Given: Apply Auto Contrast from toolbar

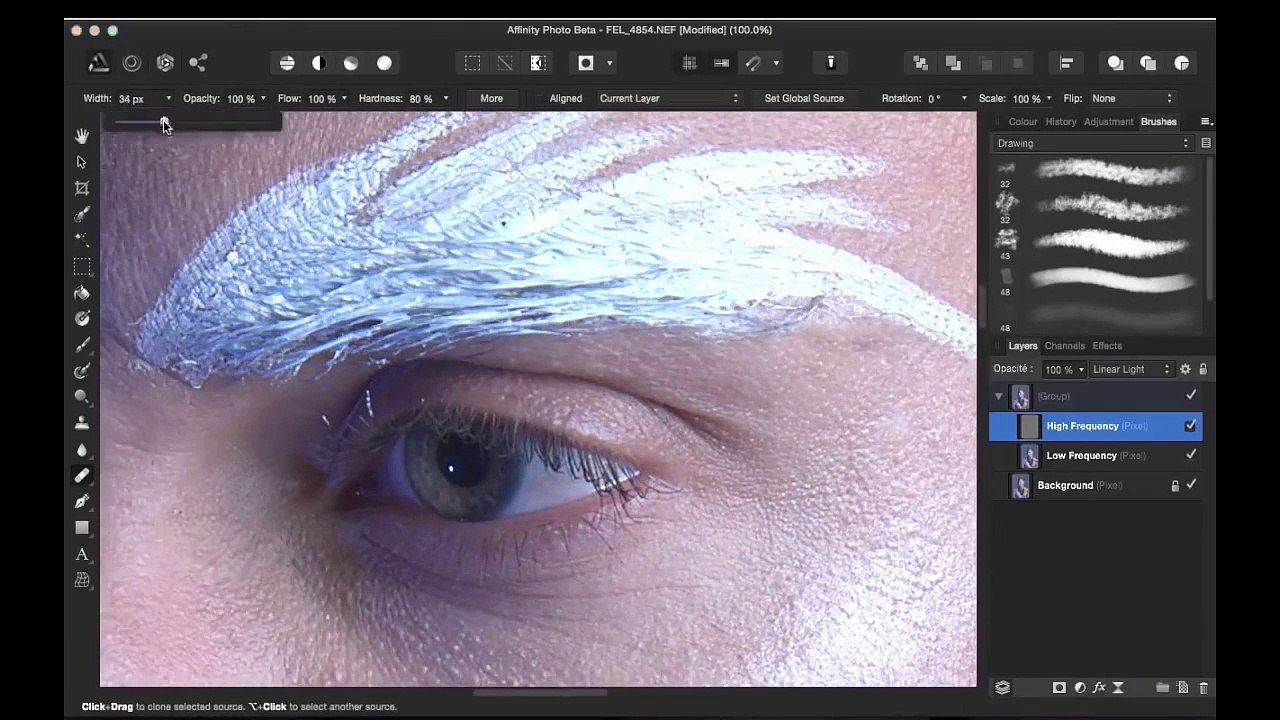Looking at the screenshot, I should [319, 63].
